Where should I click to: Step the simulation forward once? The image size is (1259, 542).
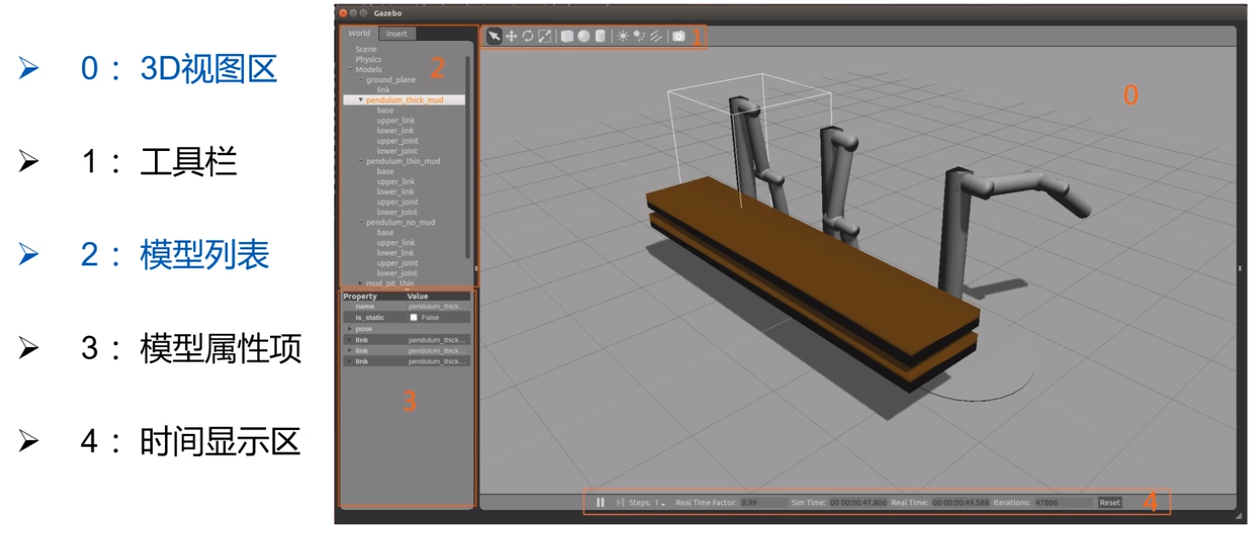pyautogui.click(x=620, y=502)
